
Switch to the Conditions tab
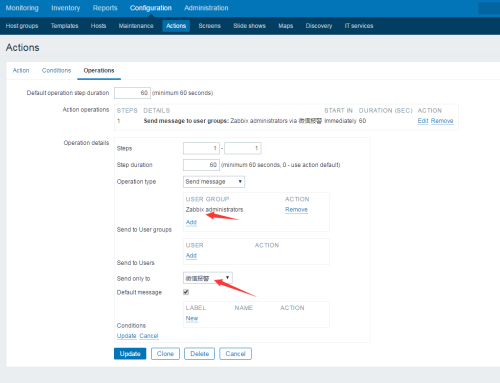[x=56, y=70]
